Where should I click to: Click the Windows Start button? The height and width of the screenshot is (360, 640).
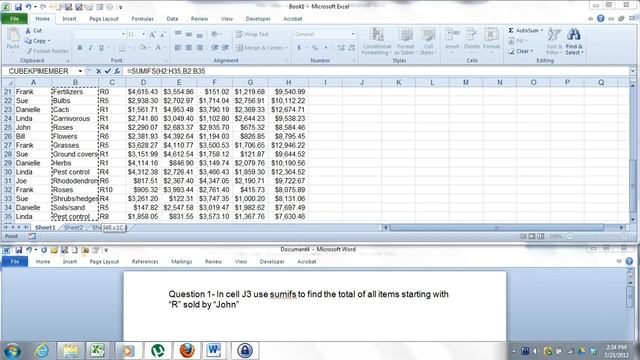coord(13,351)
